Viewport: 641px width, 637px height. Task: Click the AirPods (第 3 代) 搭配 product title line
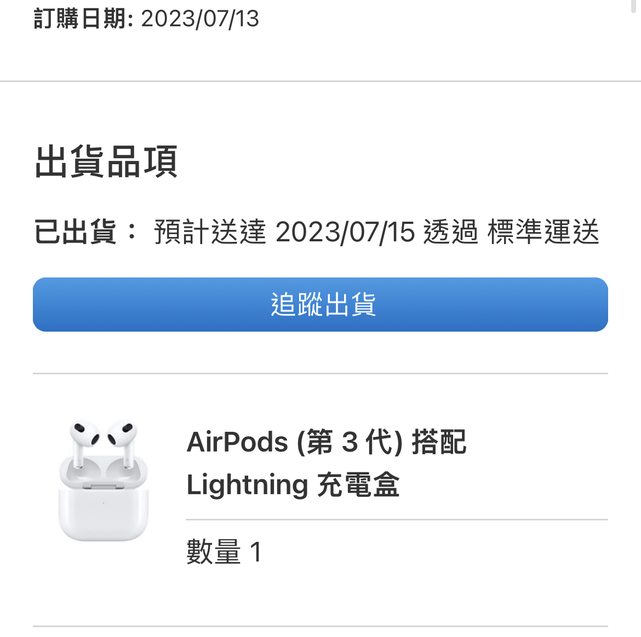[x=326, y=442]
